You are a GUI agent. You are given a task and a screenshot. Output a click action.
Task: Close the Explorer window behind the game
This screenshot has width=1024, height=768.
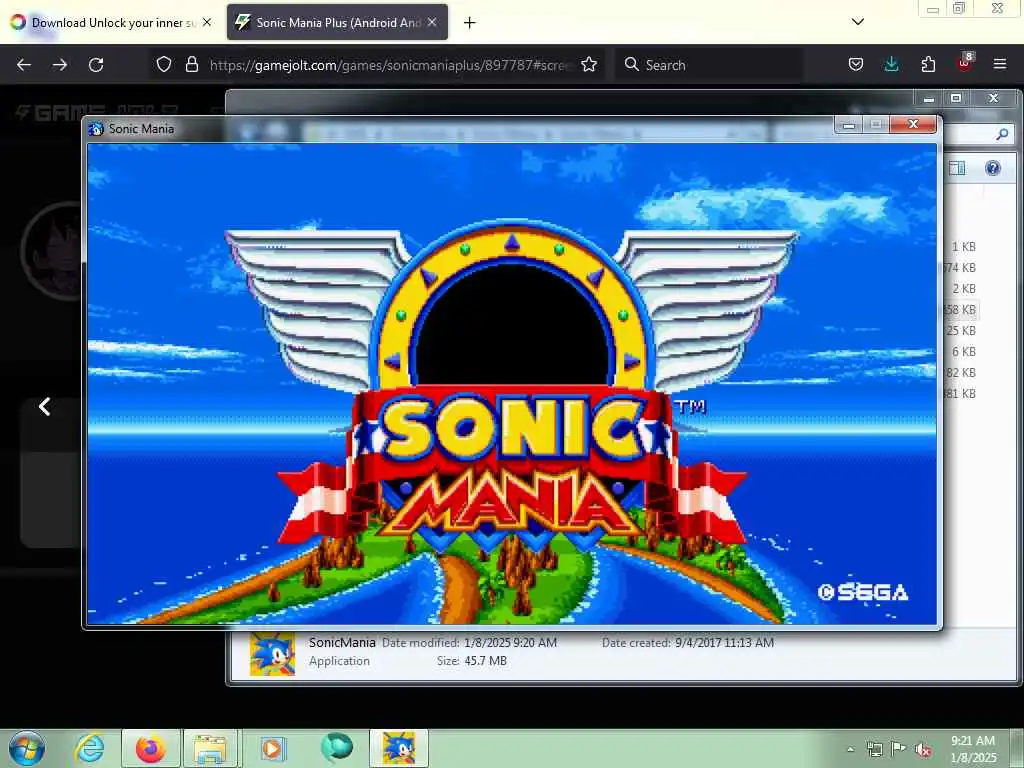(x=993, y=98)
